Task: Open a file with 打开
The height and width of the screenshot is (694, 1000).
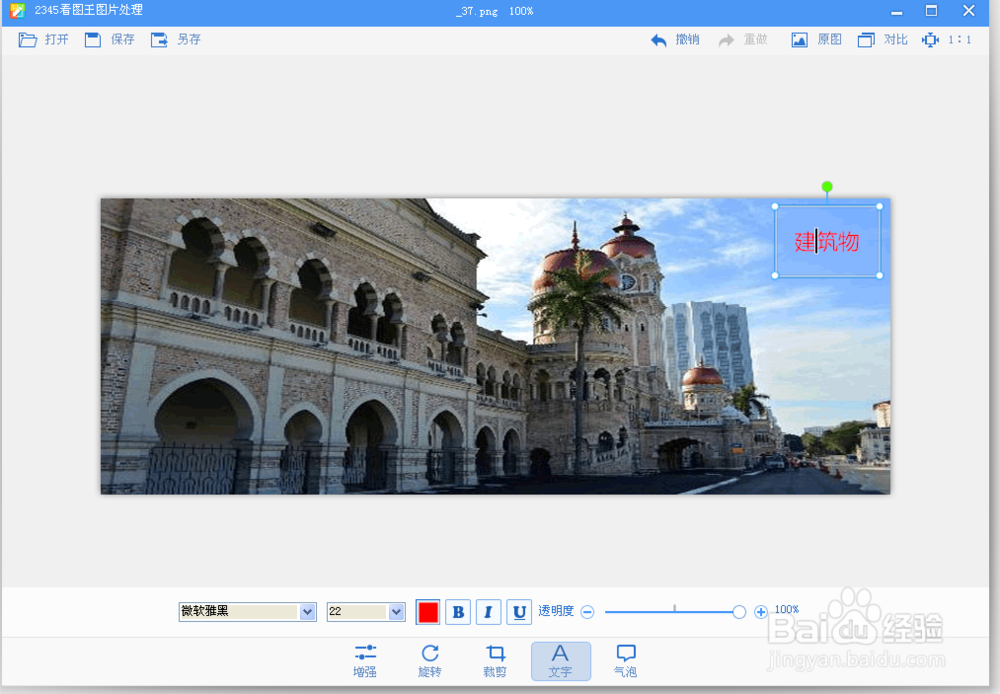Action: click(43, 39)
